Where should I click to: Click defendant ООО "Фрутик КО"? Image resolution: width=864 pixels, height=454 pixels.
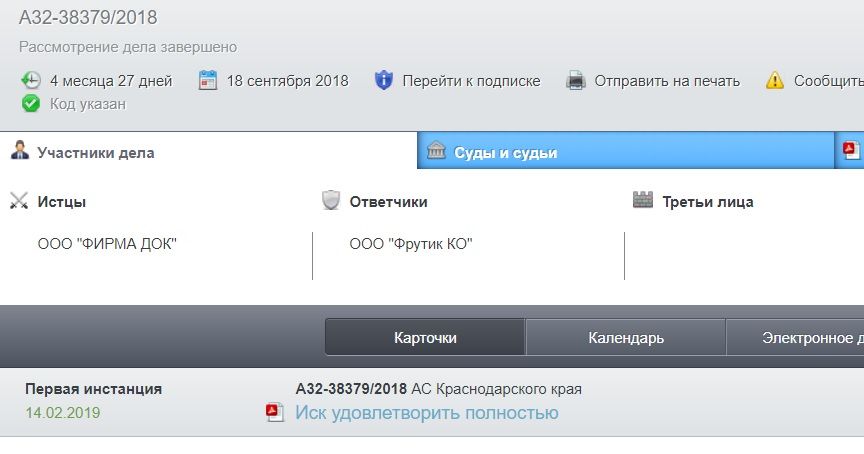click(410, 243)
